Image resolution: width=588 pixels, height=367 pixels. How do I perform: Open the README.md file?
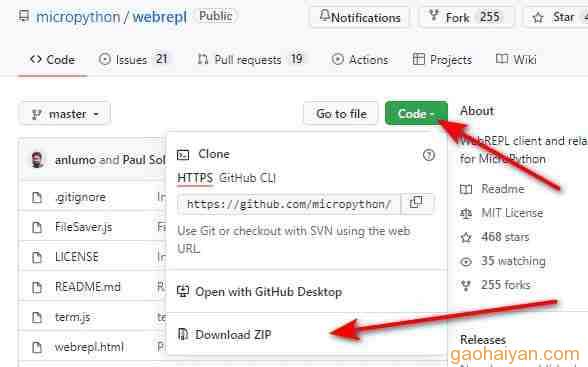tap(88, 287)
